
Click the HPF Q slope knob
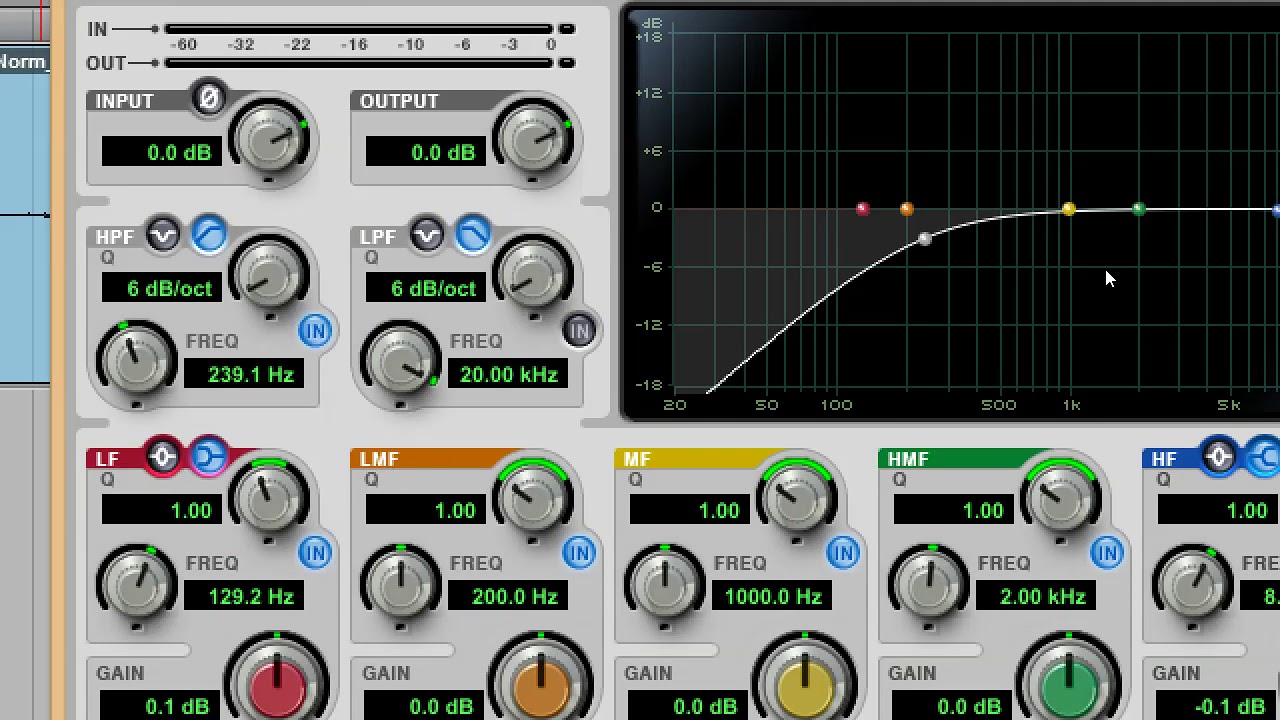269,276
